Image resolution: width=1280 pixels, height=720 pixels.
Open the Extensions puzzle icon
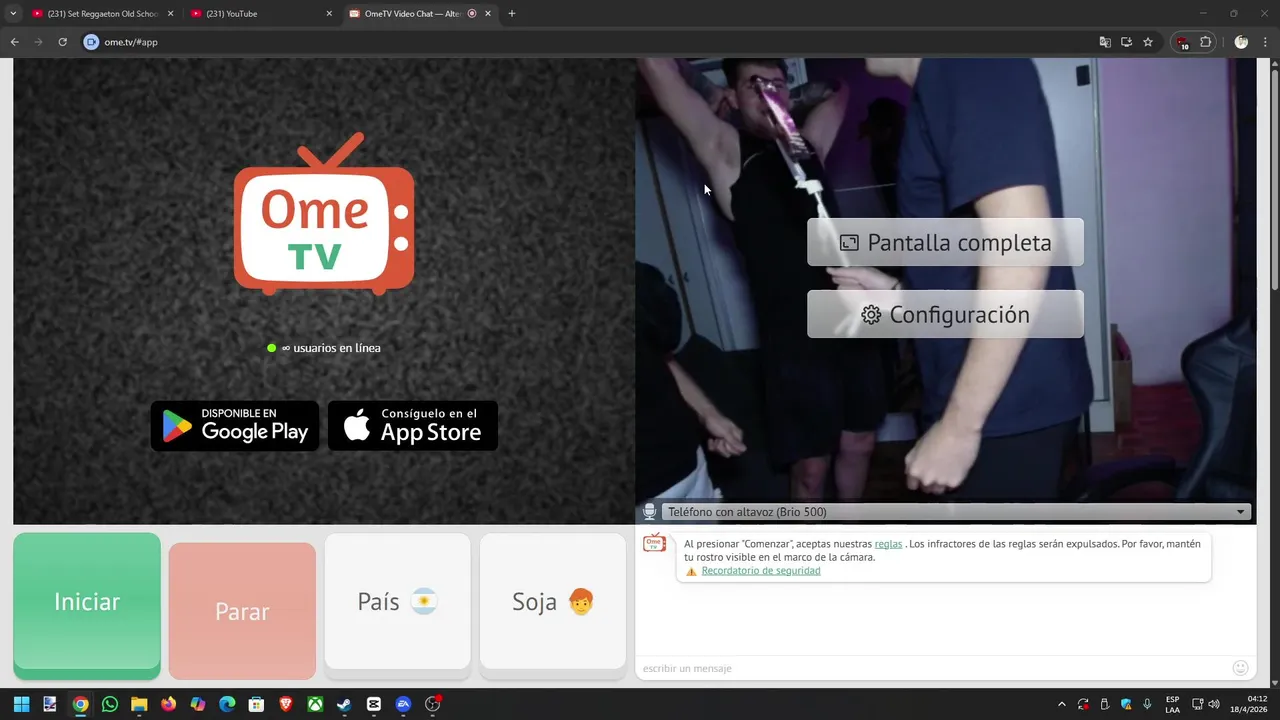tap(1205, 42)
